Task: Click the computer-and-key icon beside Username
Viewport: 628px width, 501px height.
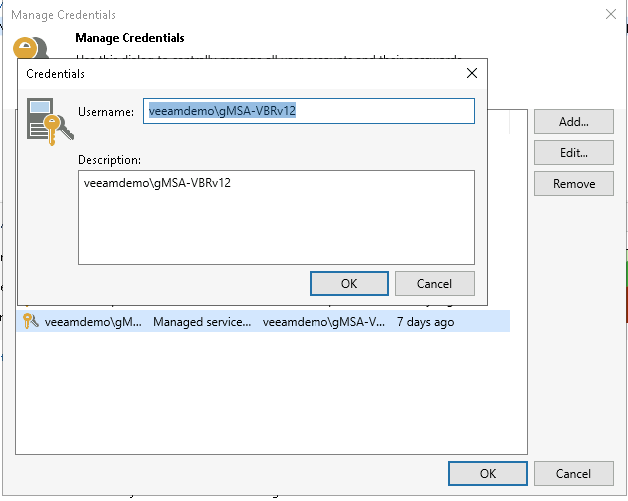Action: [47, 121]
